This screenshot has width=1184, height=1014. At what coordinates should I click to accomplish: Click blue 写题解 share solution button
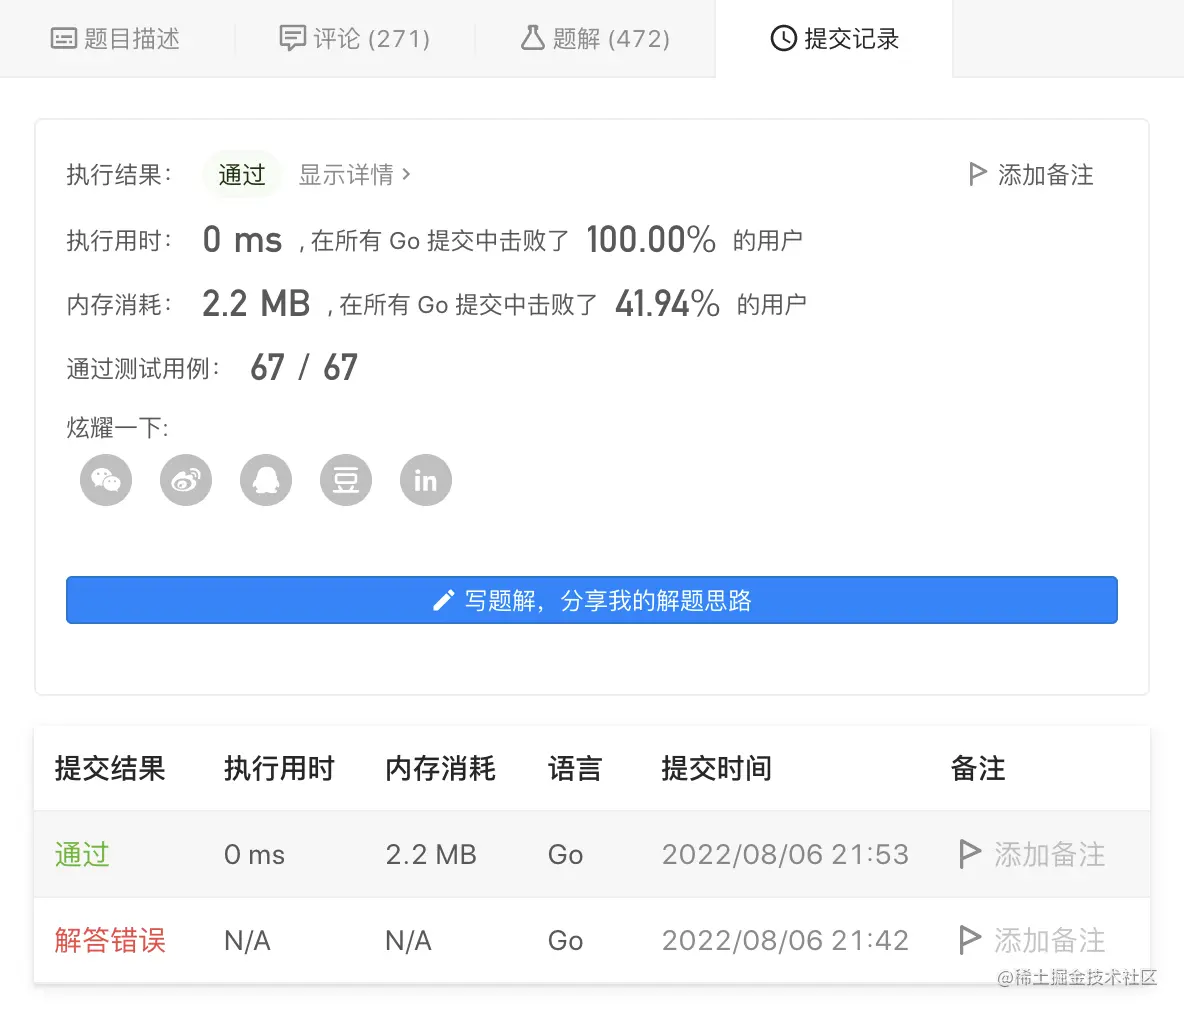tap(592, 600)
